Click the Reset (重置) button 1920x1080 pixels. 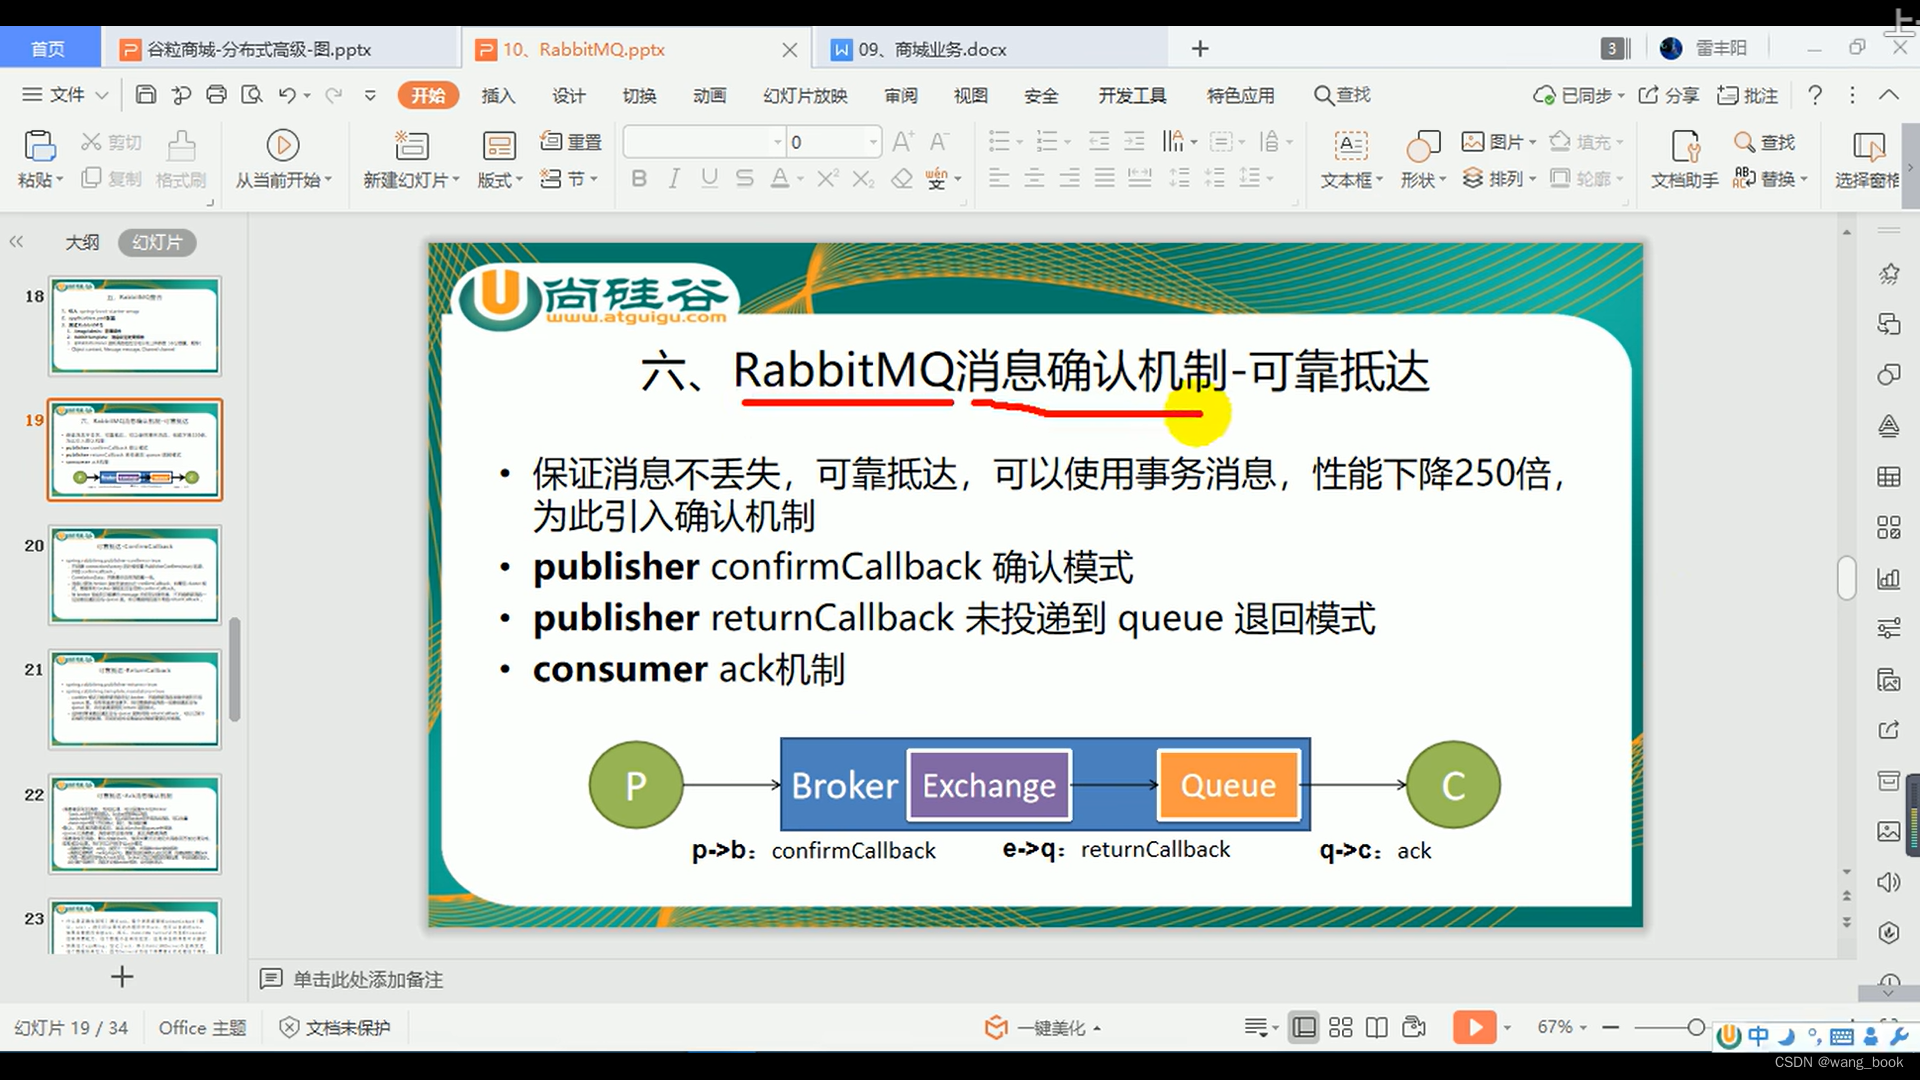(571, 142)
